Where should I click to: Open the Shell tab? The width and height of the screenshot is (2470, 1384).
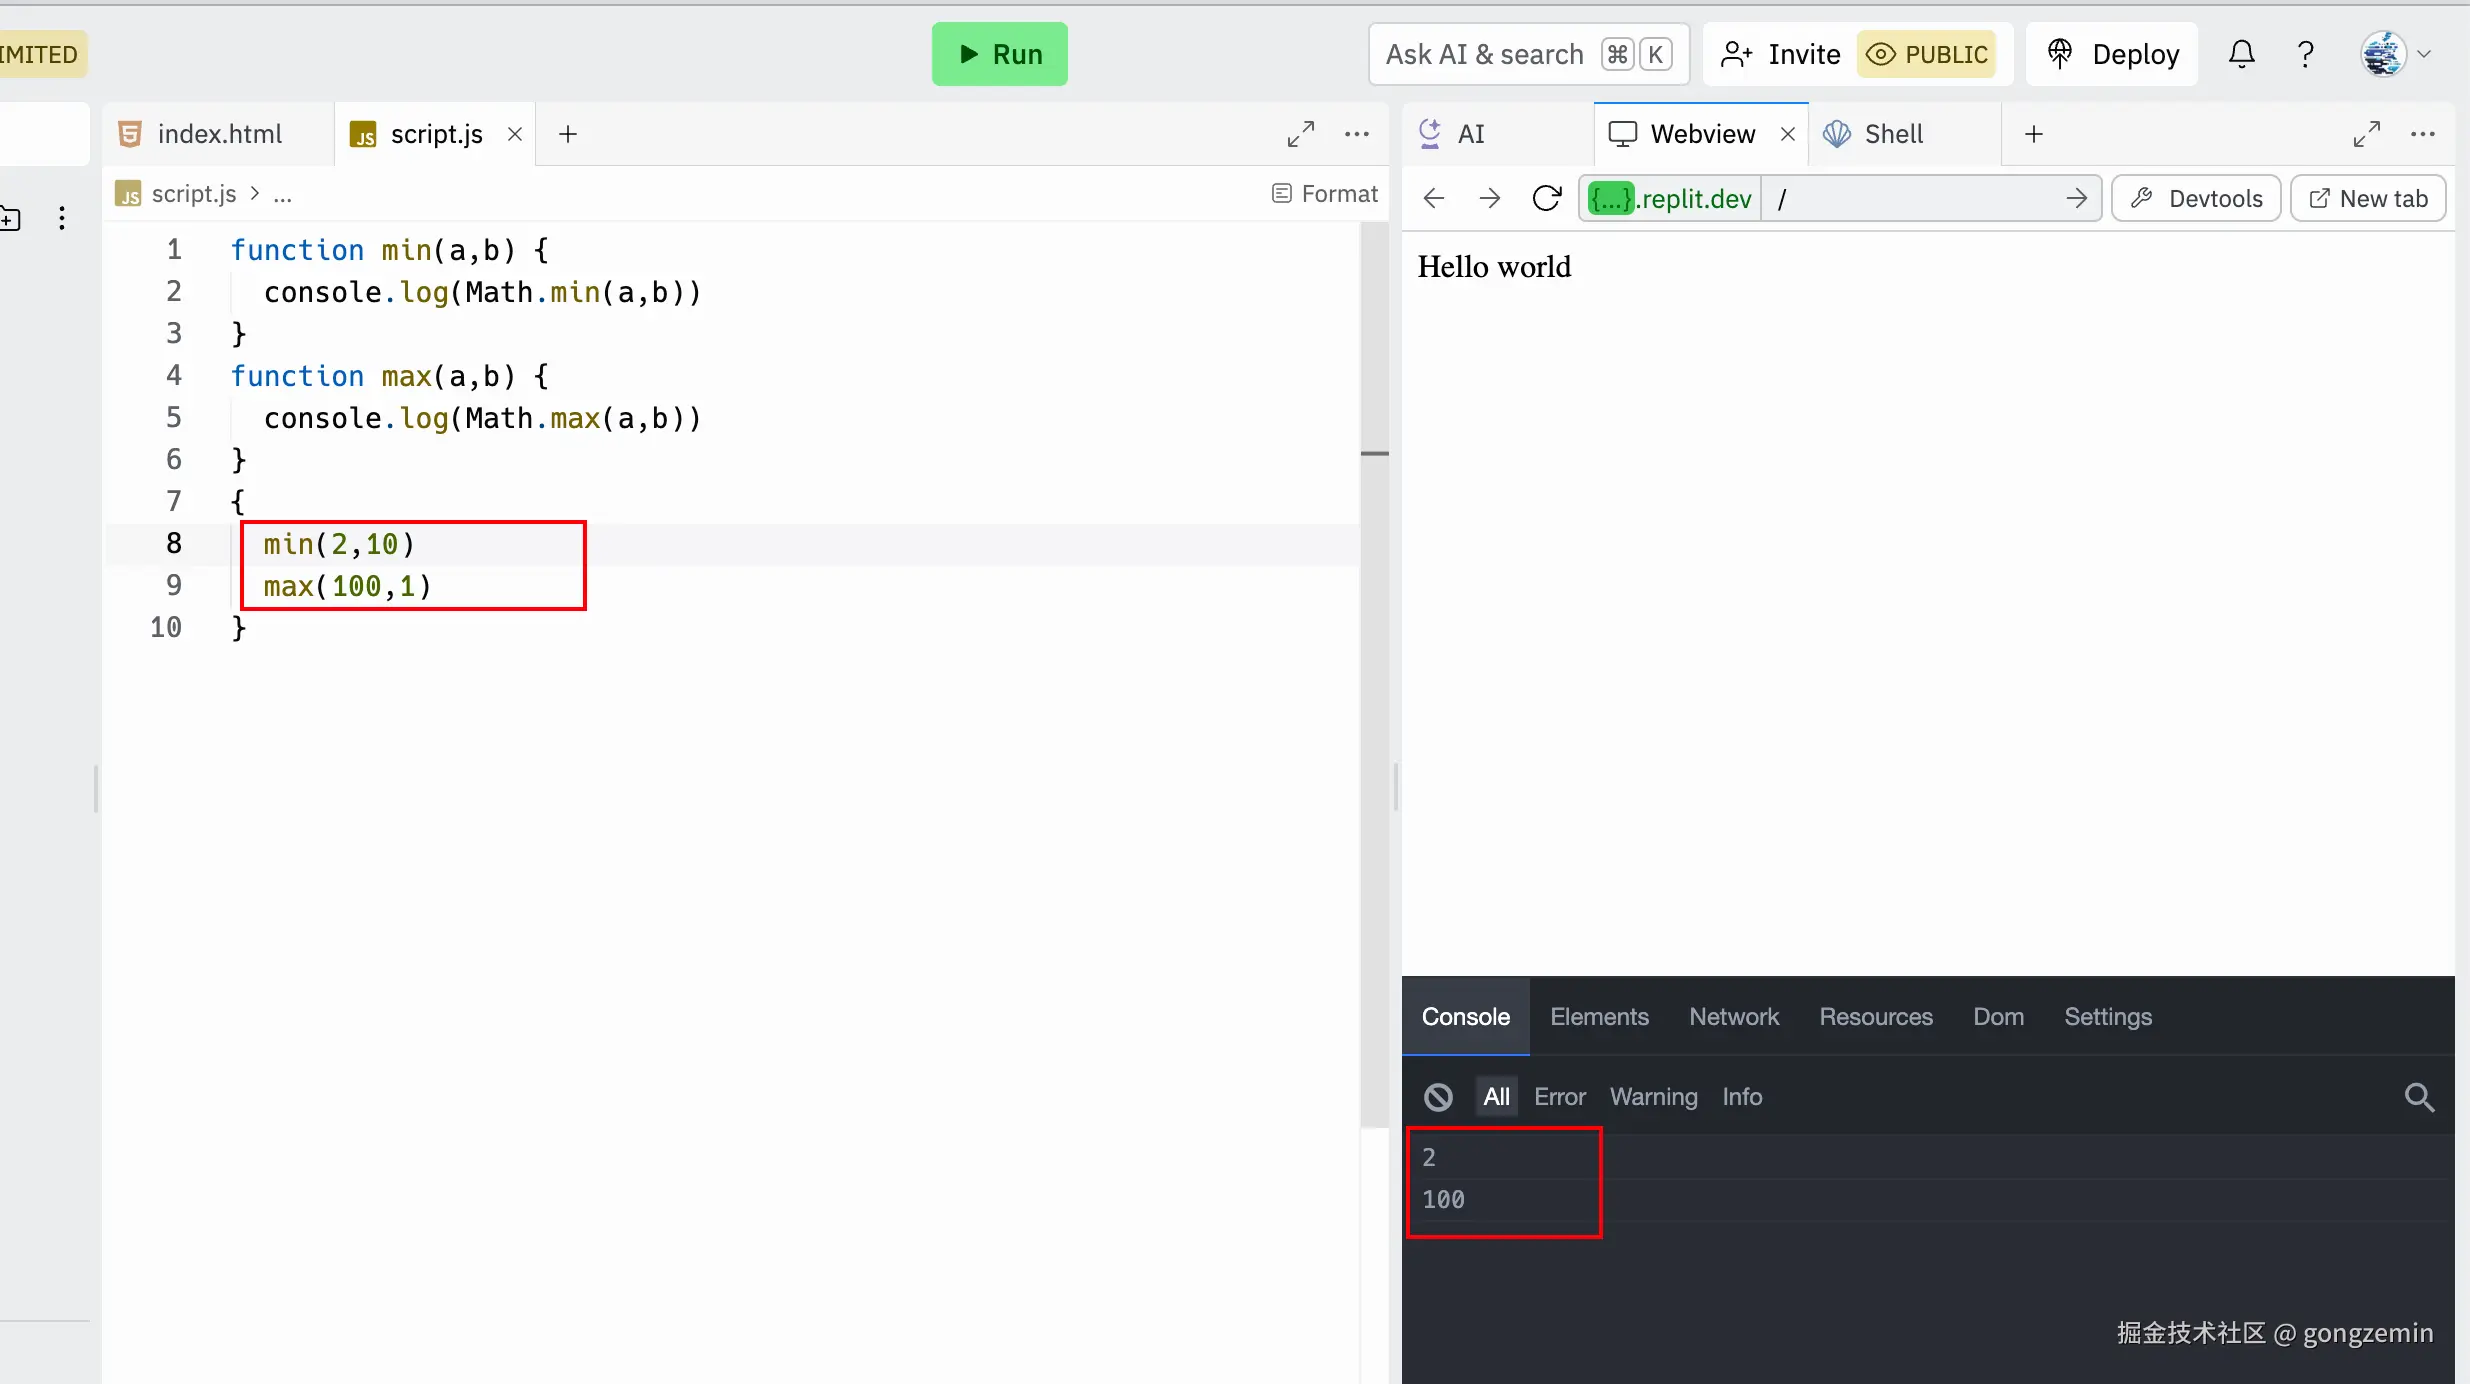1892,134
